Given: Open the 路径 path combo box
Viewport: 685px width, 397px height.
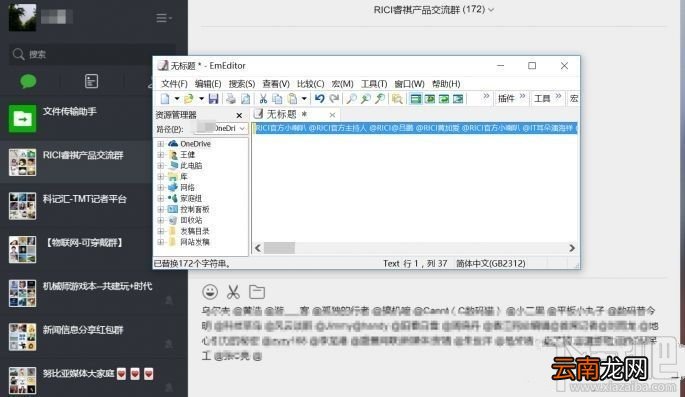Looking at the screenshot, I should tap(221, 128).
